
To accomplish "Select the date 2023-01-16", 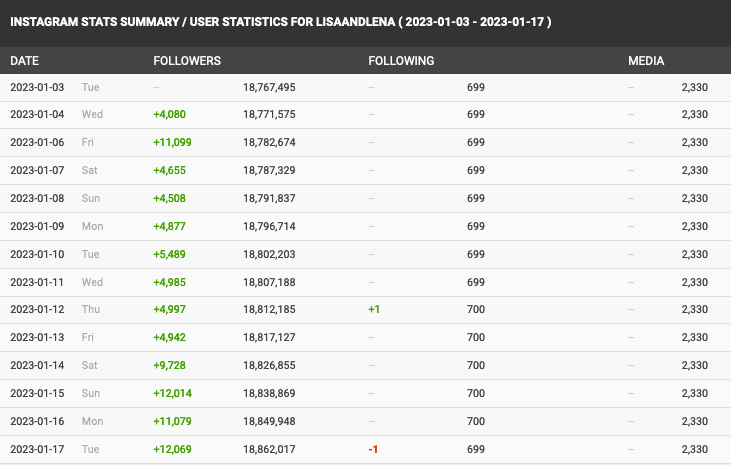I will [x=37, y=421].
